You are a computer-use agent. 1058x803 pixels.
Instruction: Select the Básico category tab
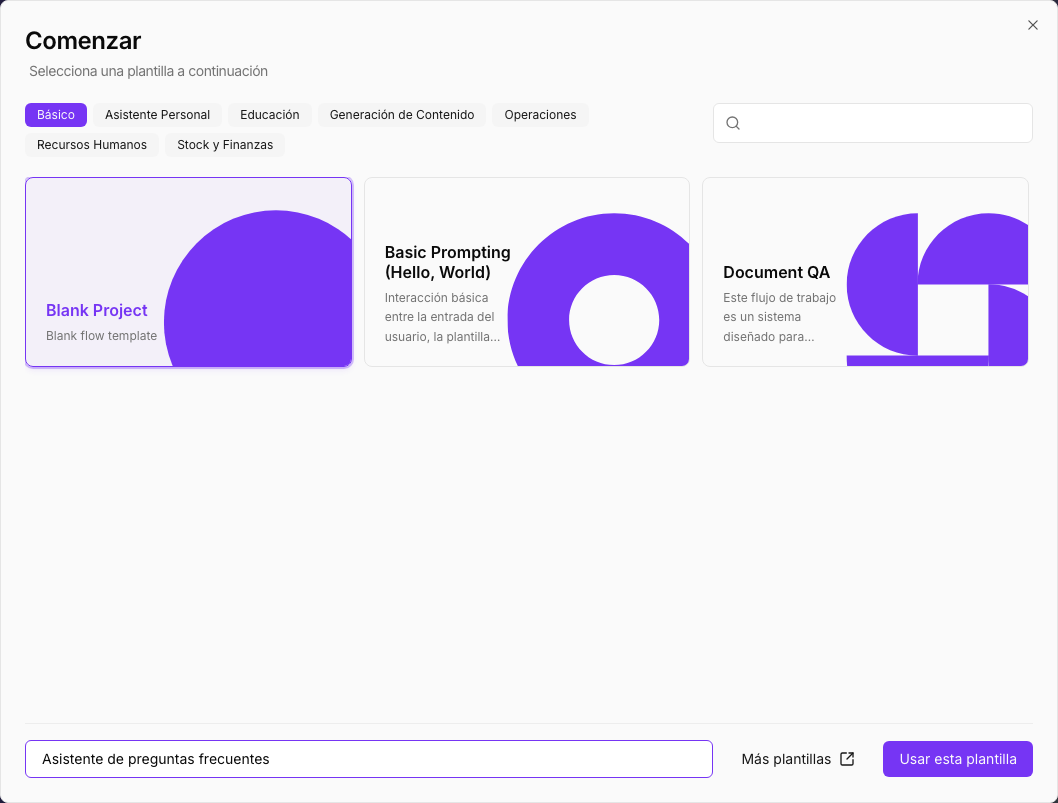click(56, 115)
